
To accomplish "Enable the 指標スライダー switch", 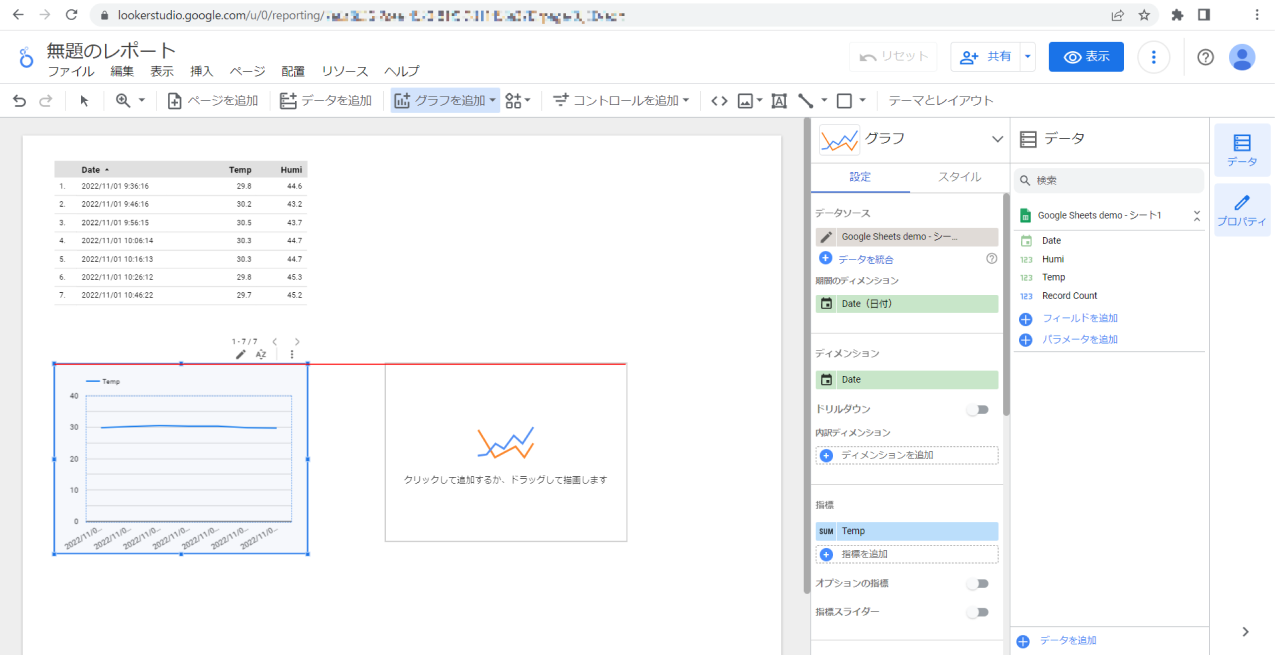I will pos(977,611).
